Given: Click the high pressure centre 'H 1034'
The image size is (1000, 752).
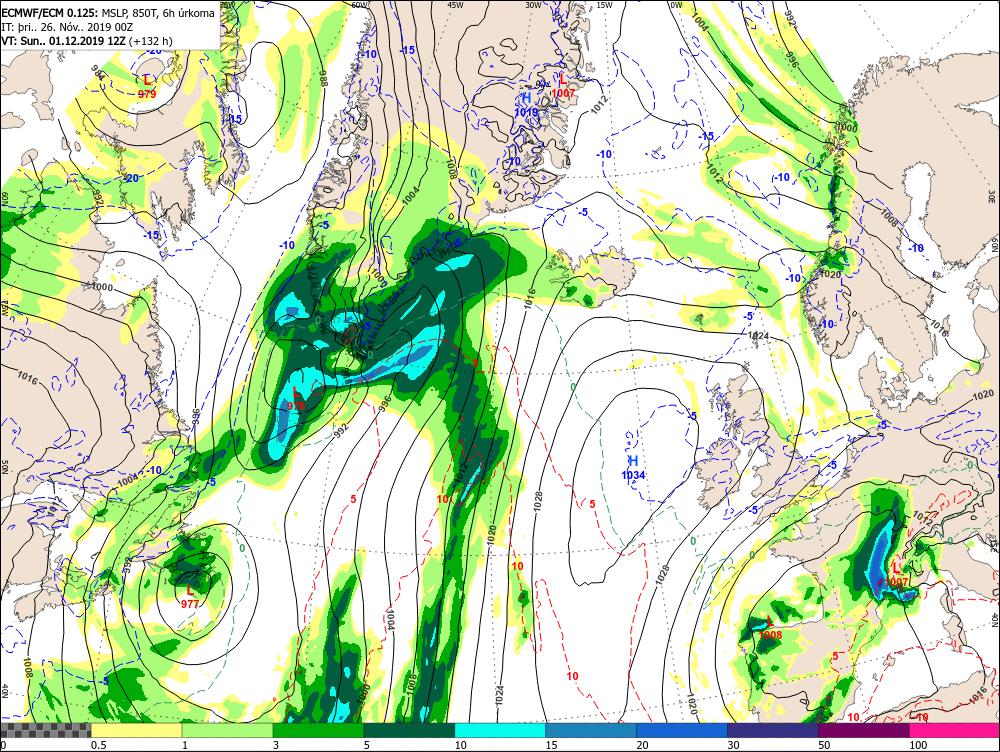Looking at the screenshot, I should [x=633, y=468].
